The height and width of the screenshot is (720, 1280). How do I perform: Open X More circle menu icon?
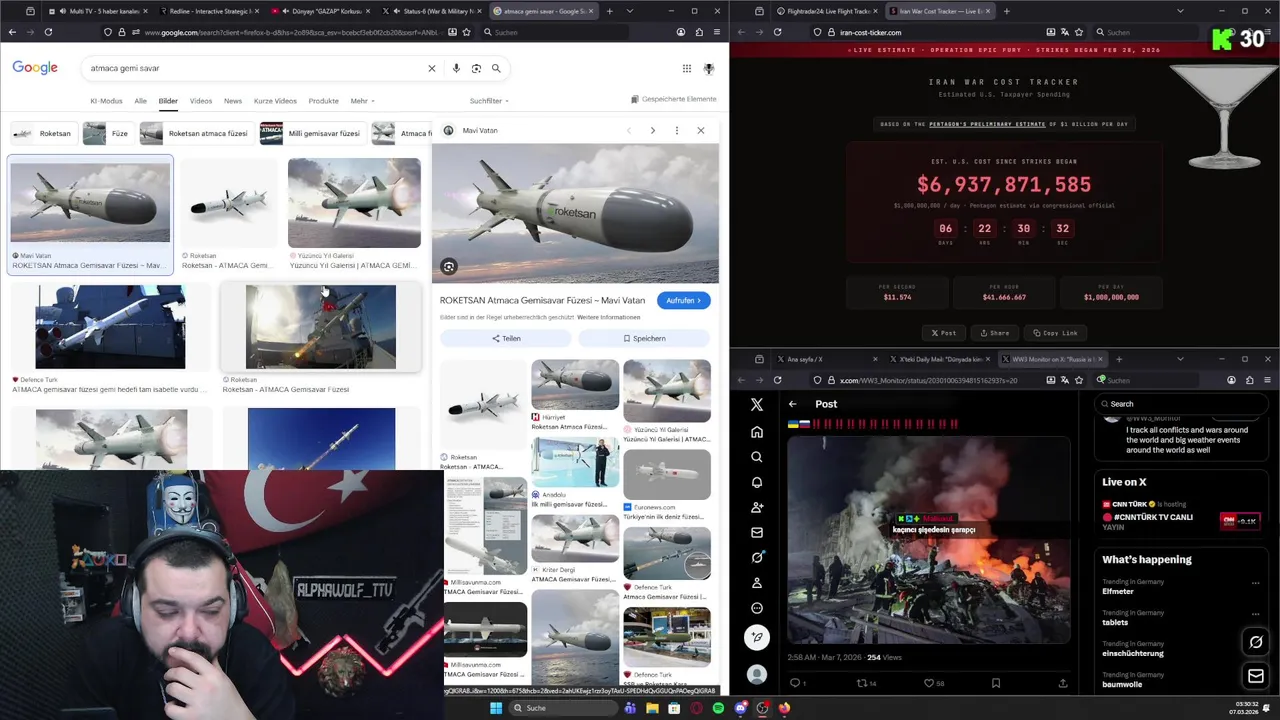757,608
